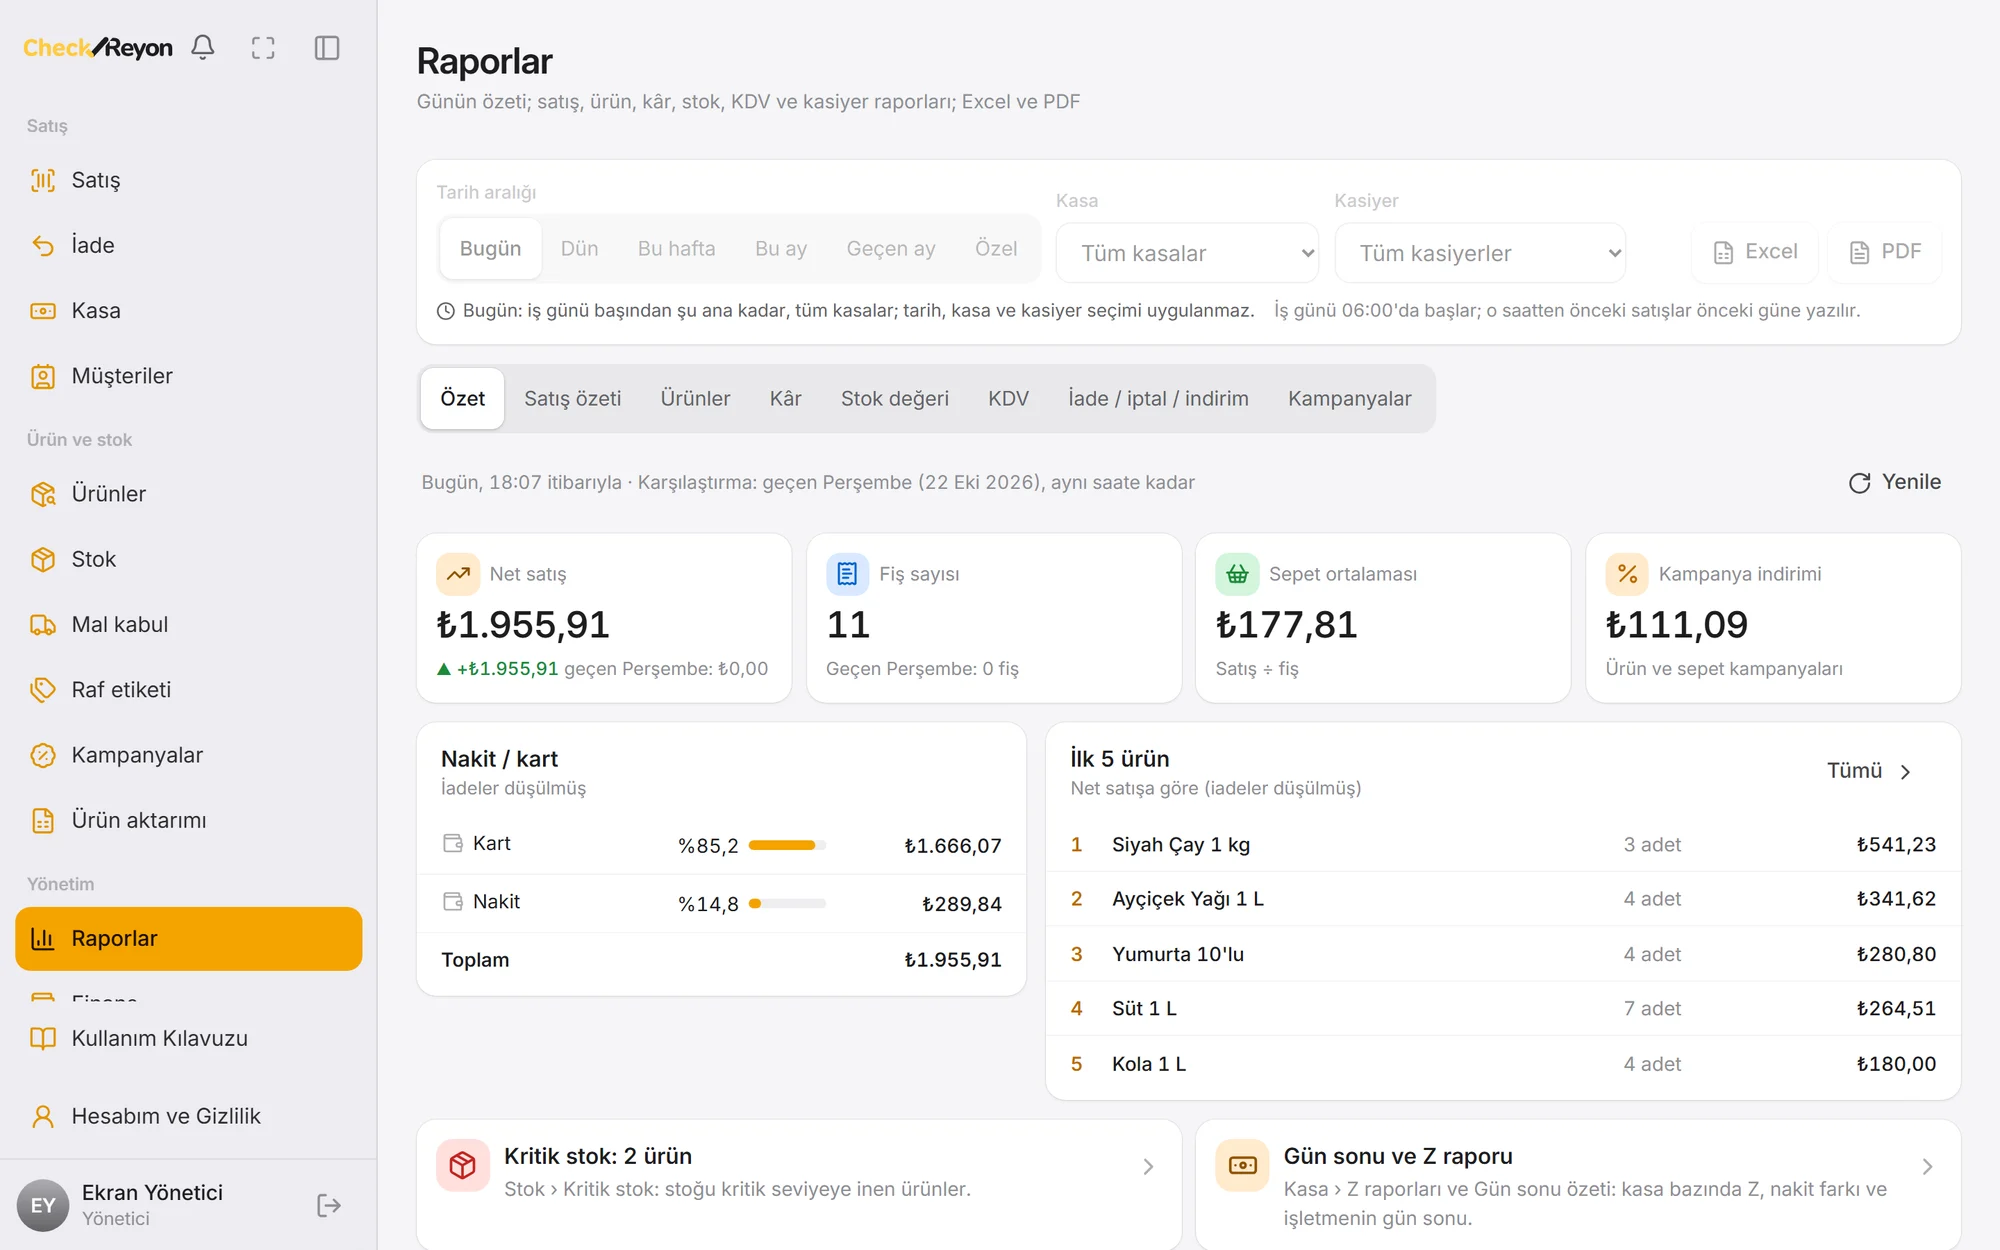
Task: Click the Mal kabul truck icon
Action: 43,625
